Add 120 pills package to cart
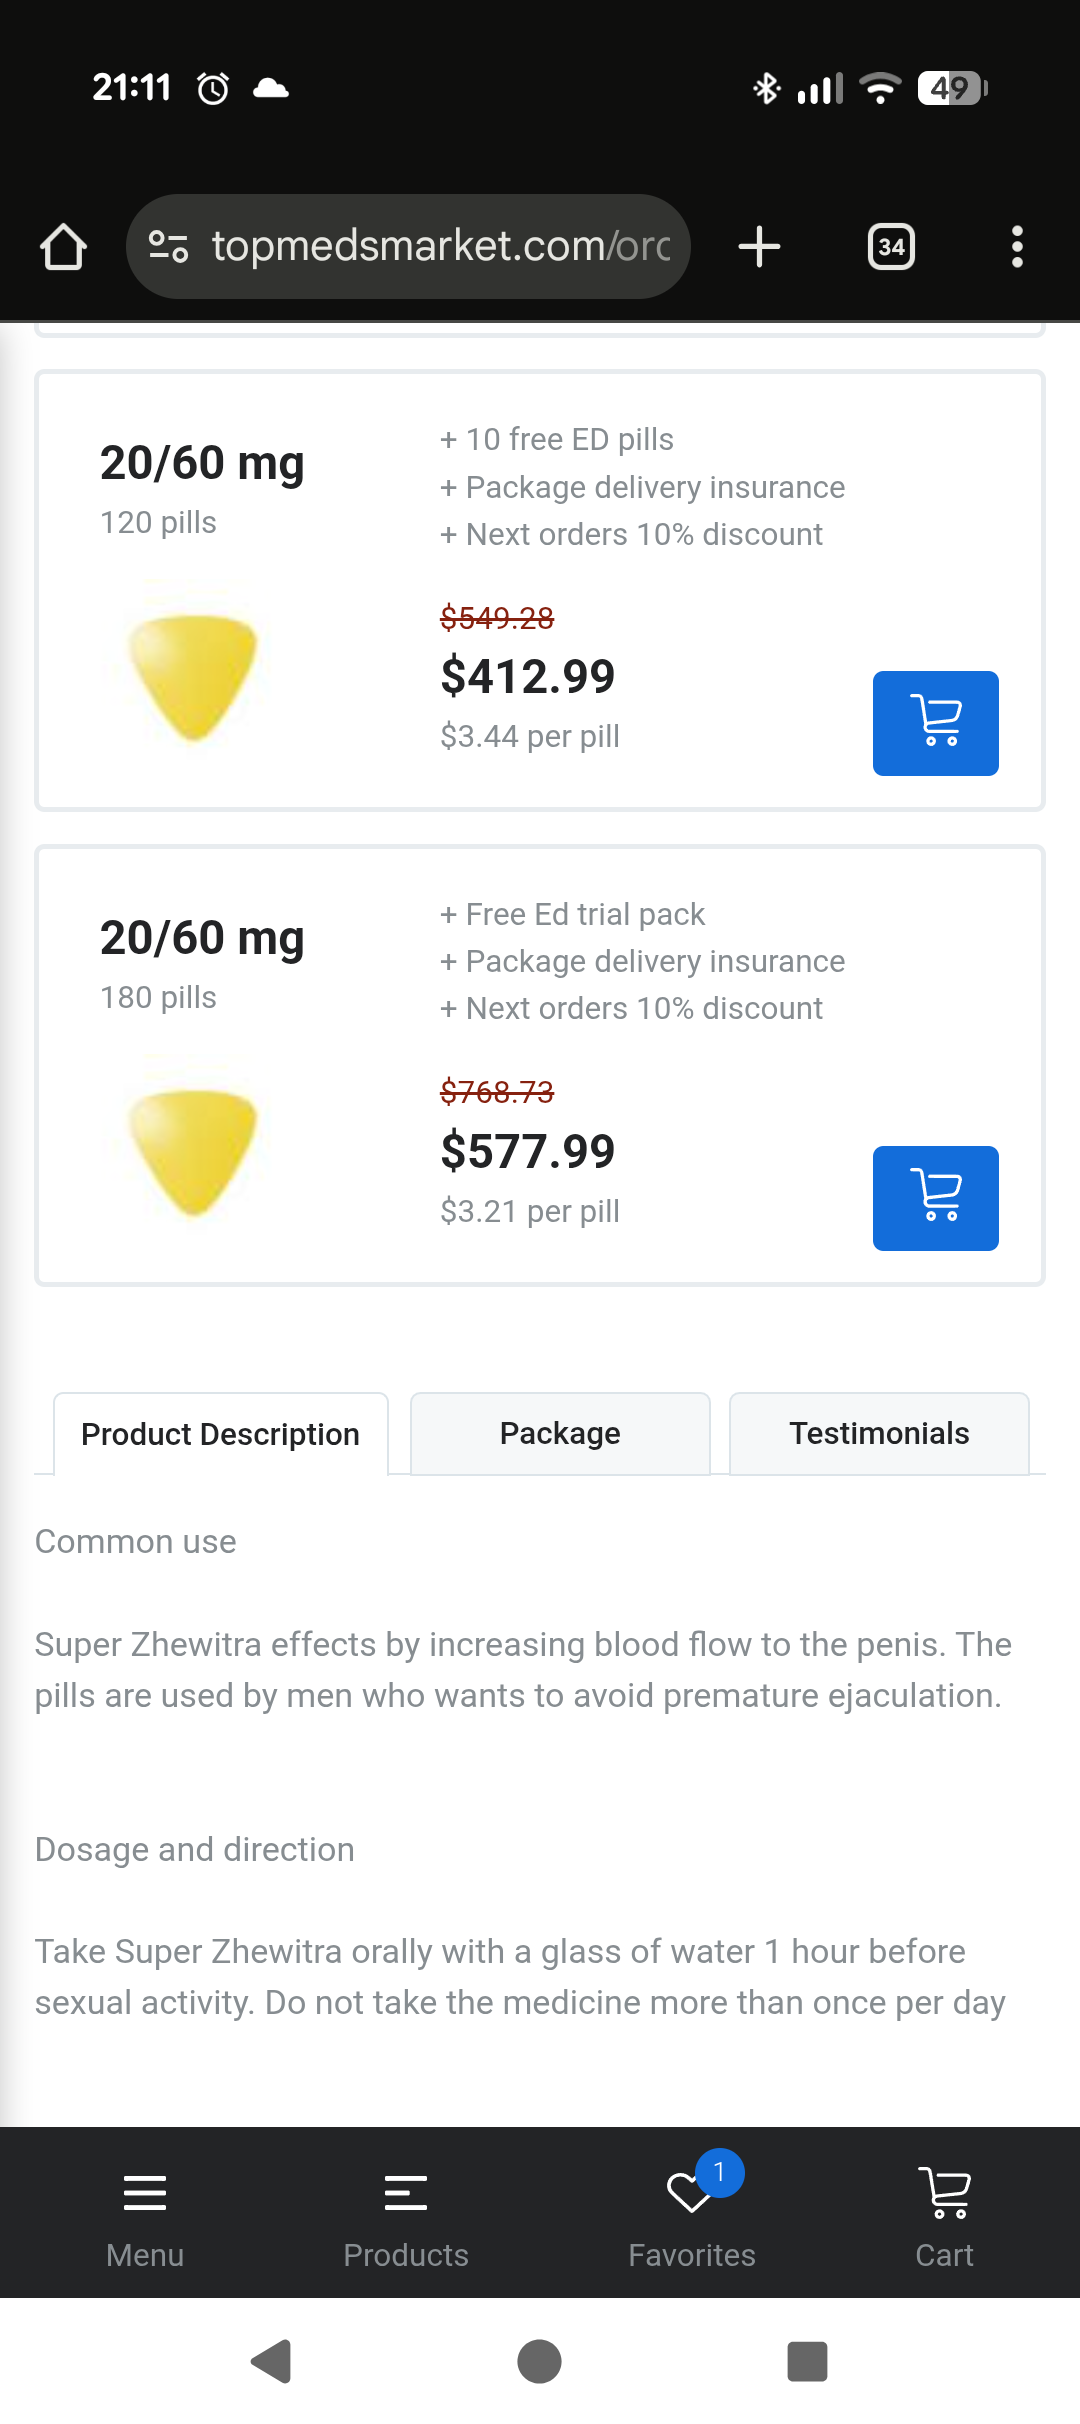This screenshot has width=1080, height=2424. (935, 723)
